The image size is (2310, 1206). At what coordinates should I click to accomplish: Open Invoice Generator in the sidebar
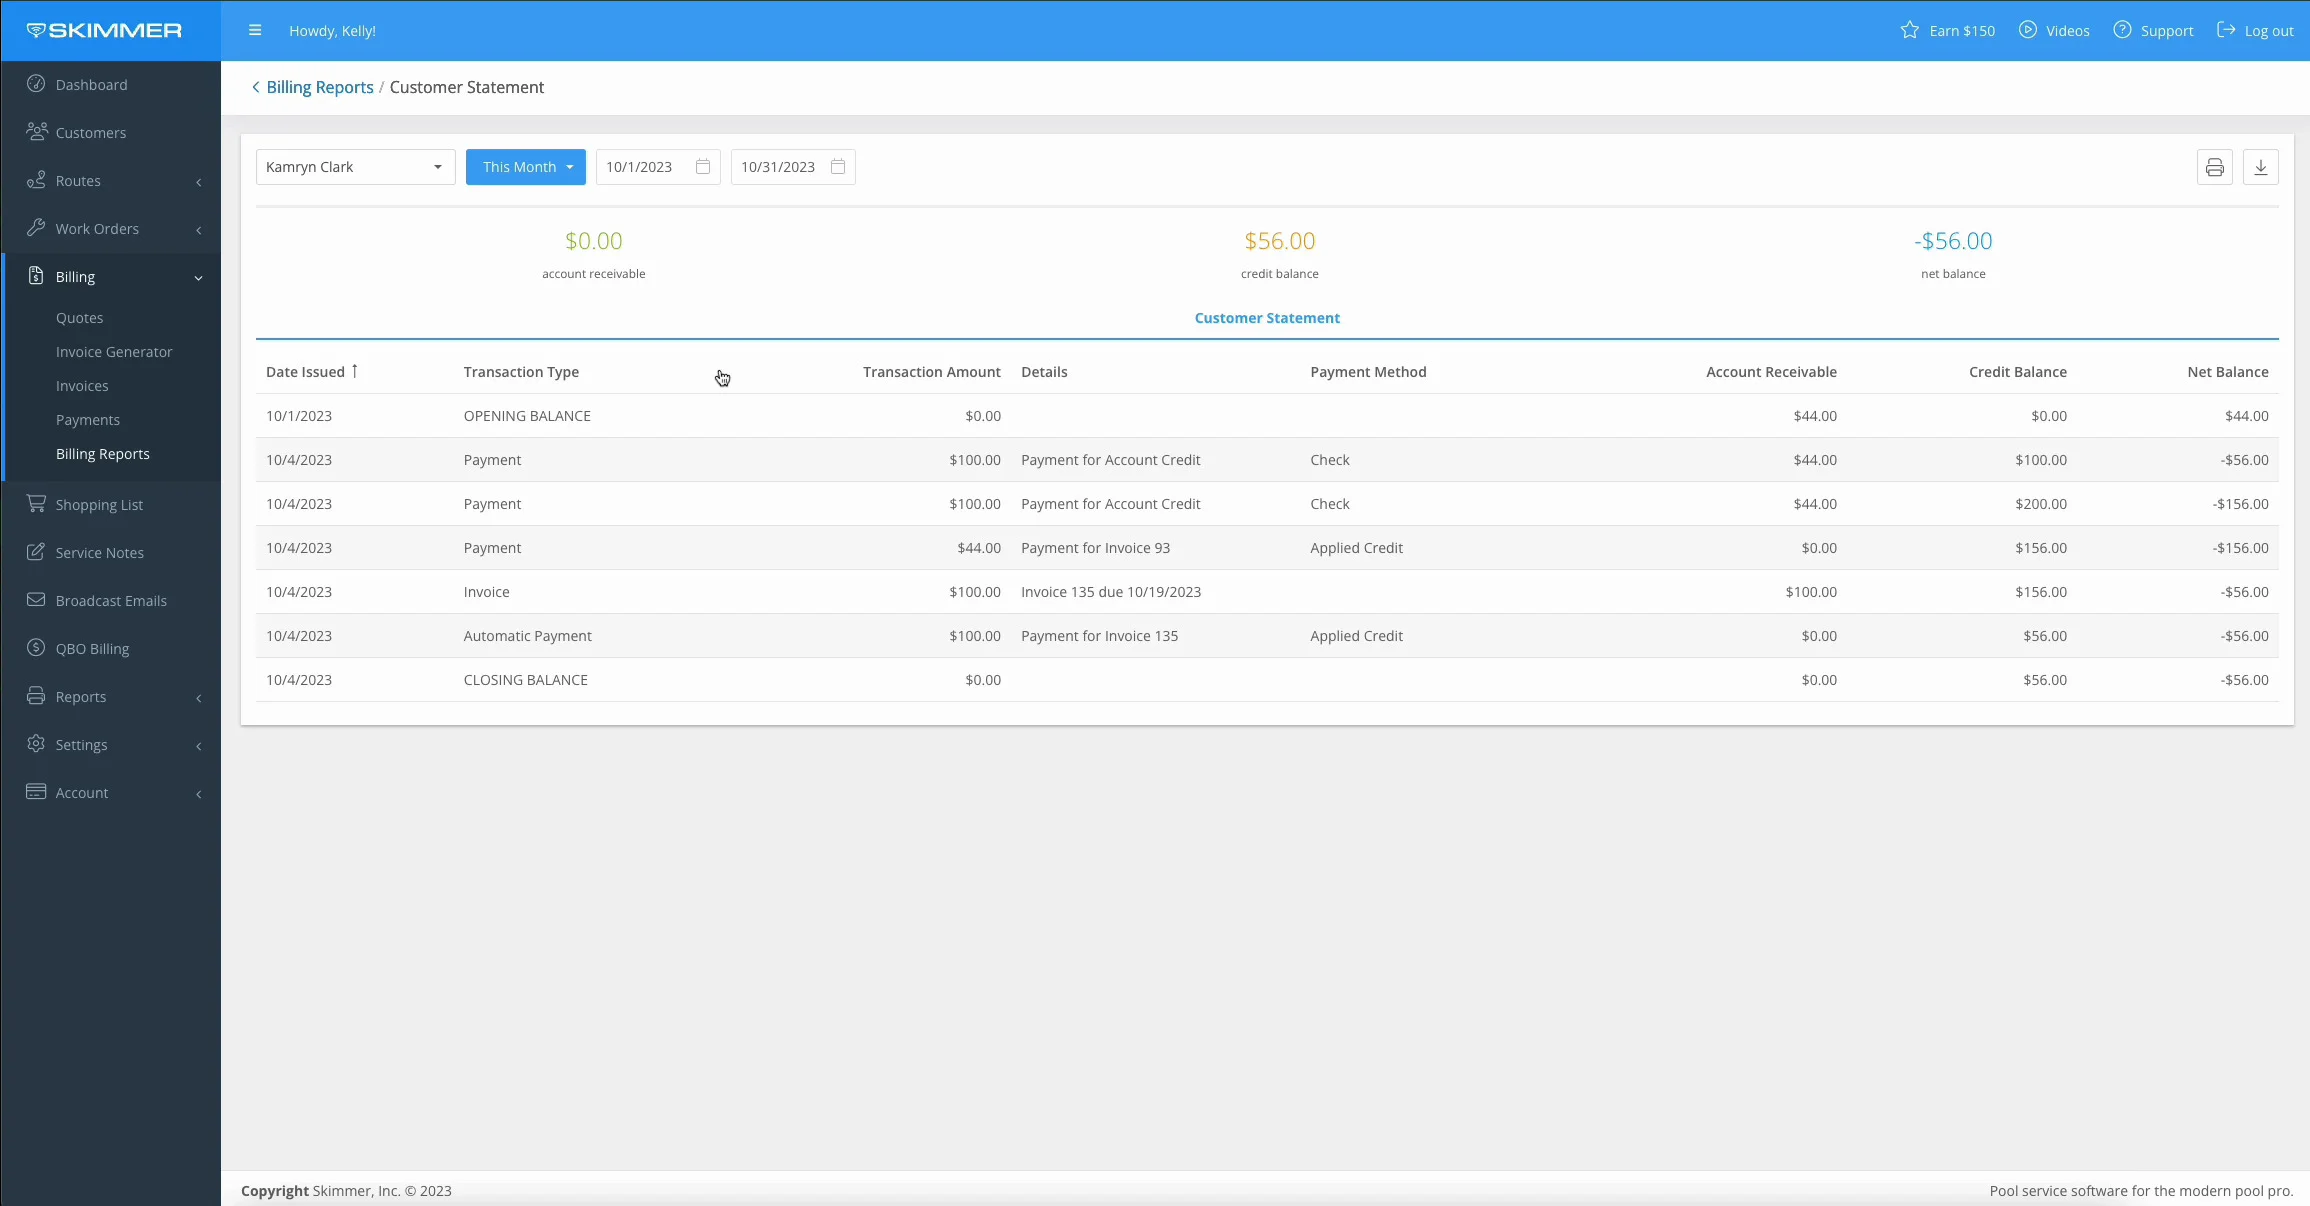click(114, 352)
